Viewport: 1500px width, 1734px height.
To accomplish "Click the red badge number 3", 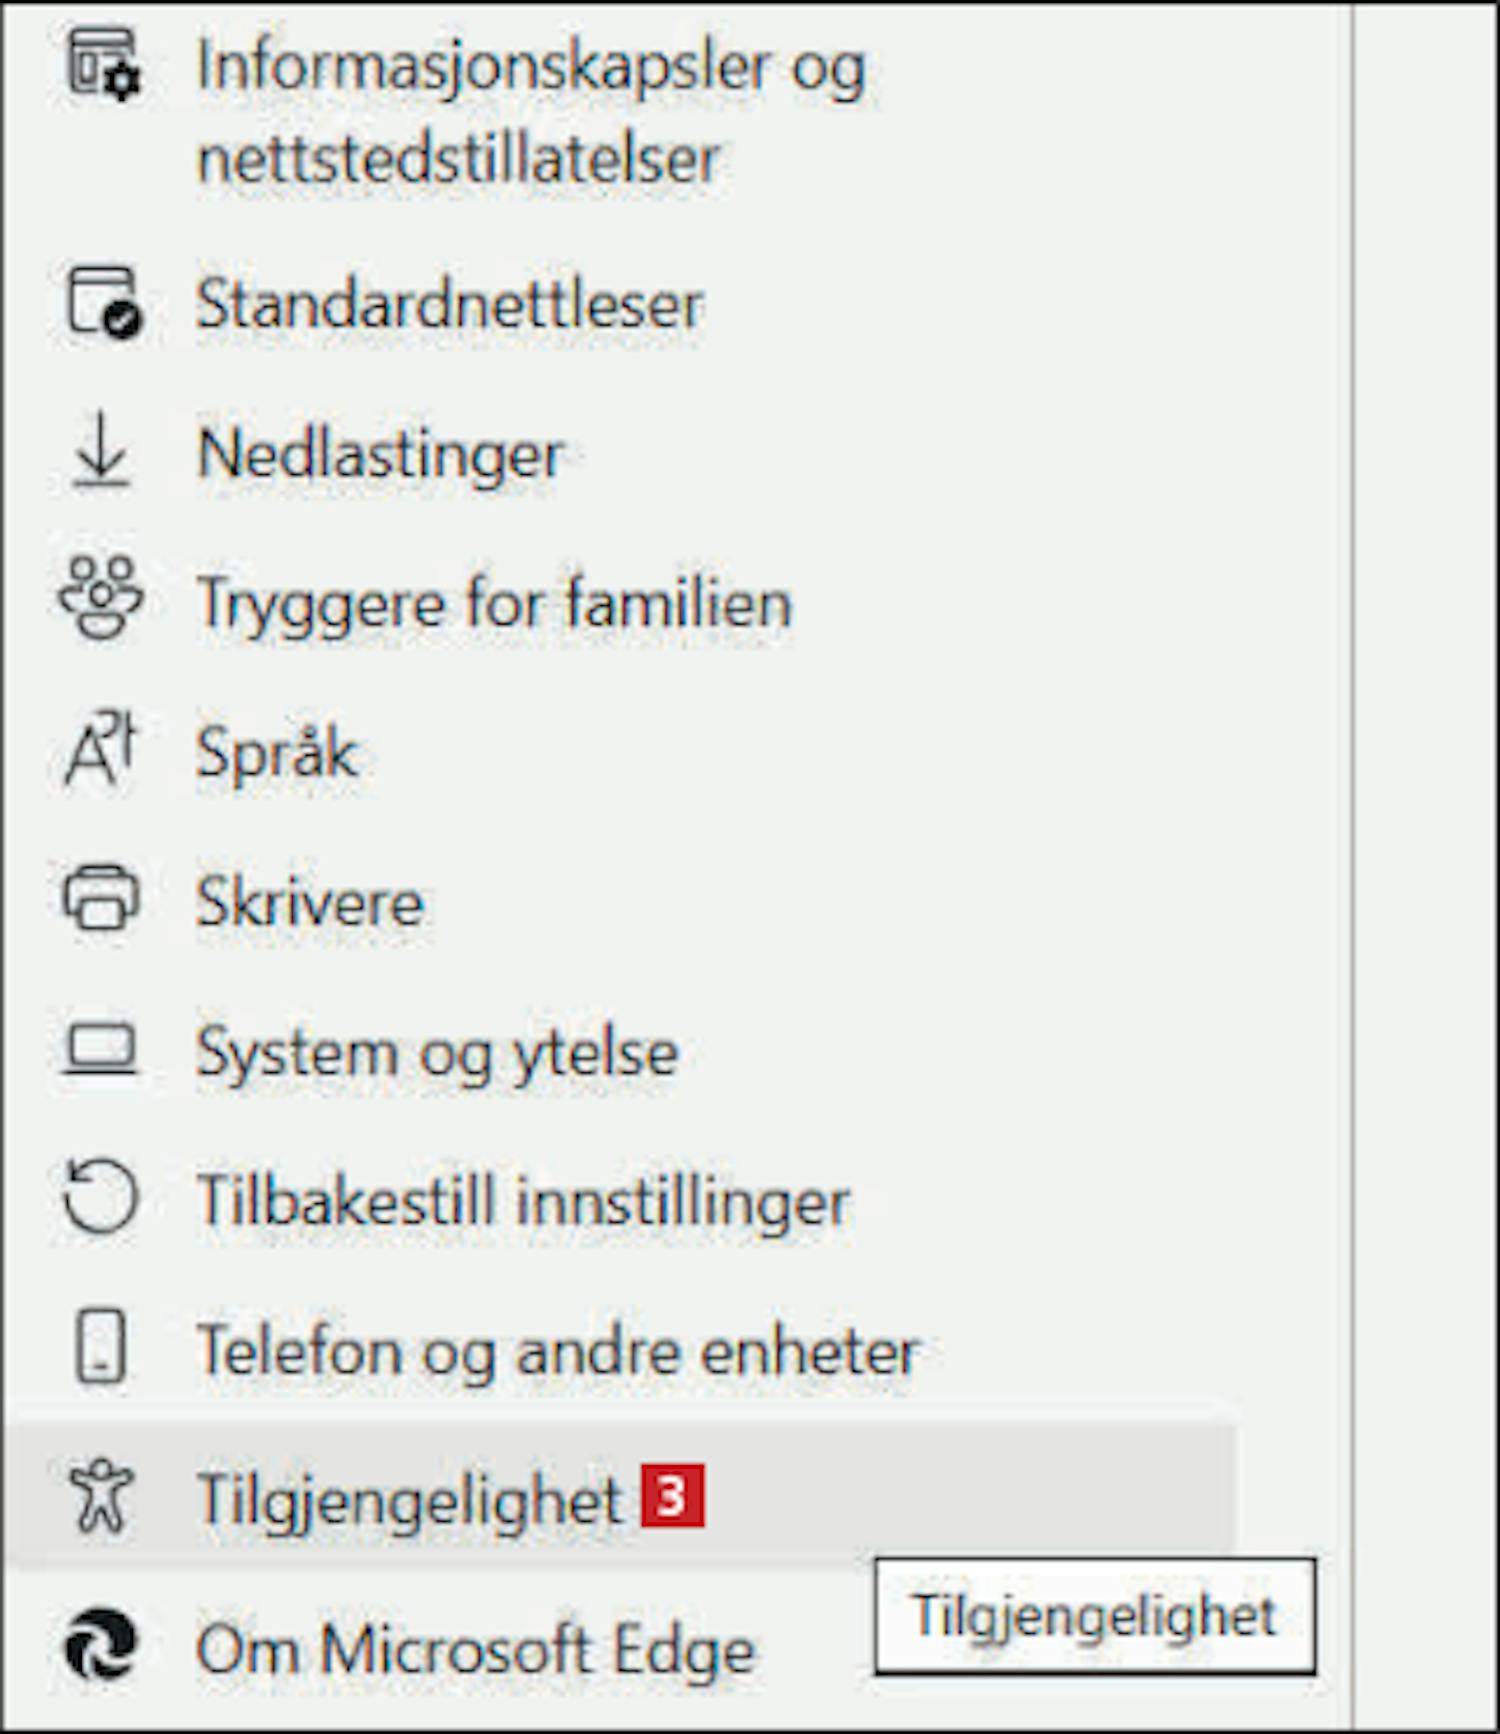I will point(673,1496).
